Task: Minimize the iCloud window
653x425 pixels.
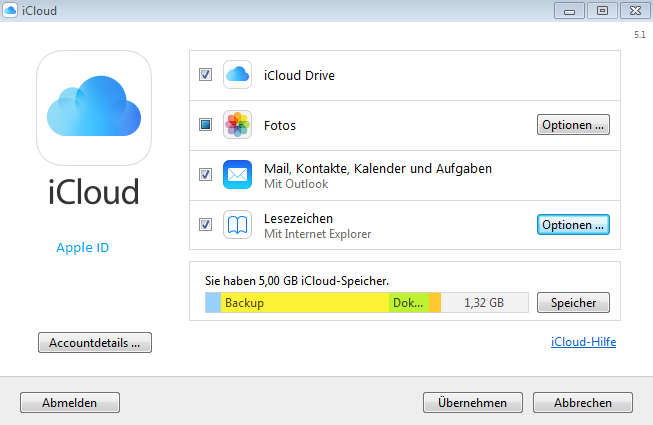Action: 569,11
